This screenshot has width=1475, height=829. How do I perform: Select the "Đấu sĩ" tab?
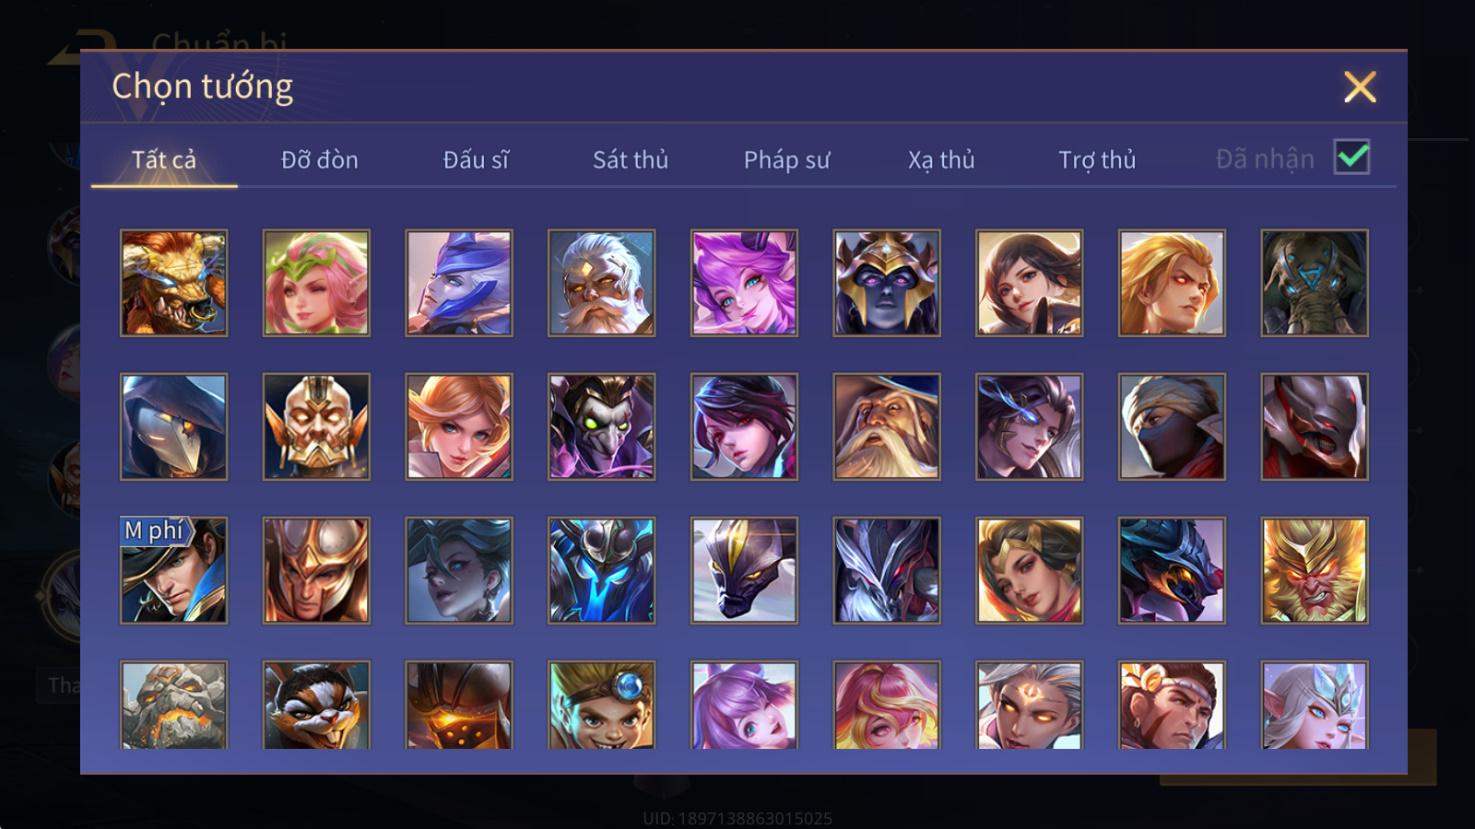[x=476, y=160]
